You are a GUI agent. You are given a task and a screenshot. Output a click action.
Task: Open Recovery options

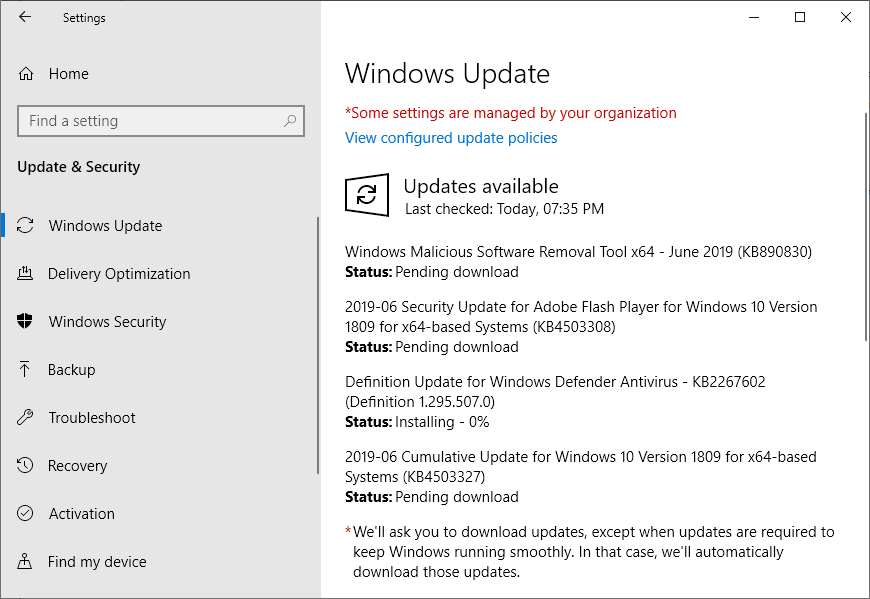77,466
